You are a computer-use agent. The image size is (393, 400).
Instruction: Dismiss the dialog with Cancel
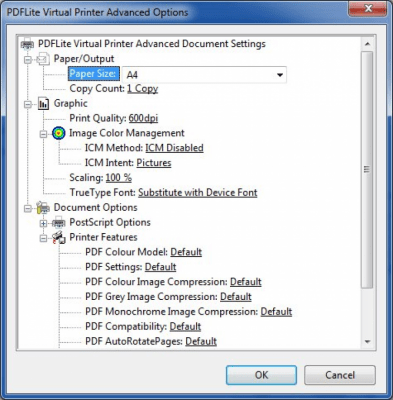coord(340,375)
